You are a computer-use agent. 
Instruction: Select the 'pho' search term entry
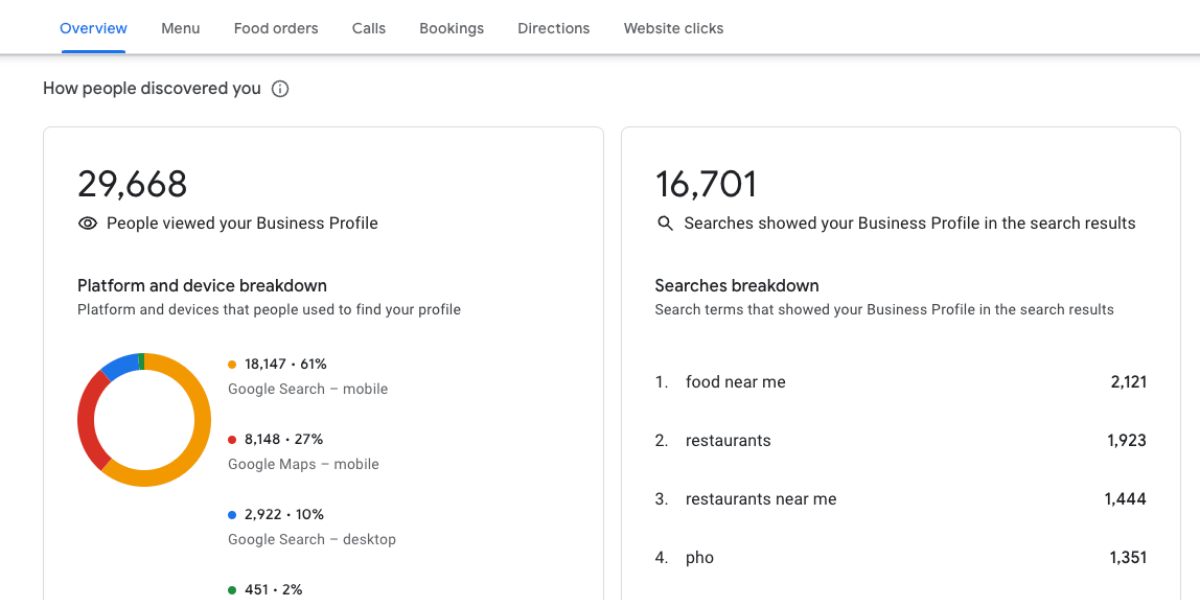[x=699, y=557]
